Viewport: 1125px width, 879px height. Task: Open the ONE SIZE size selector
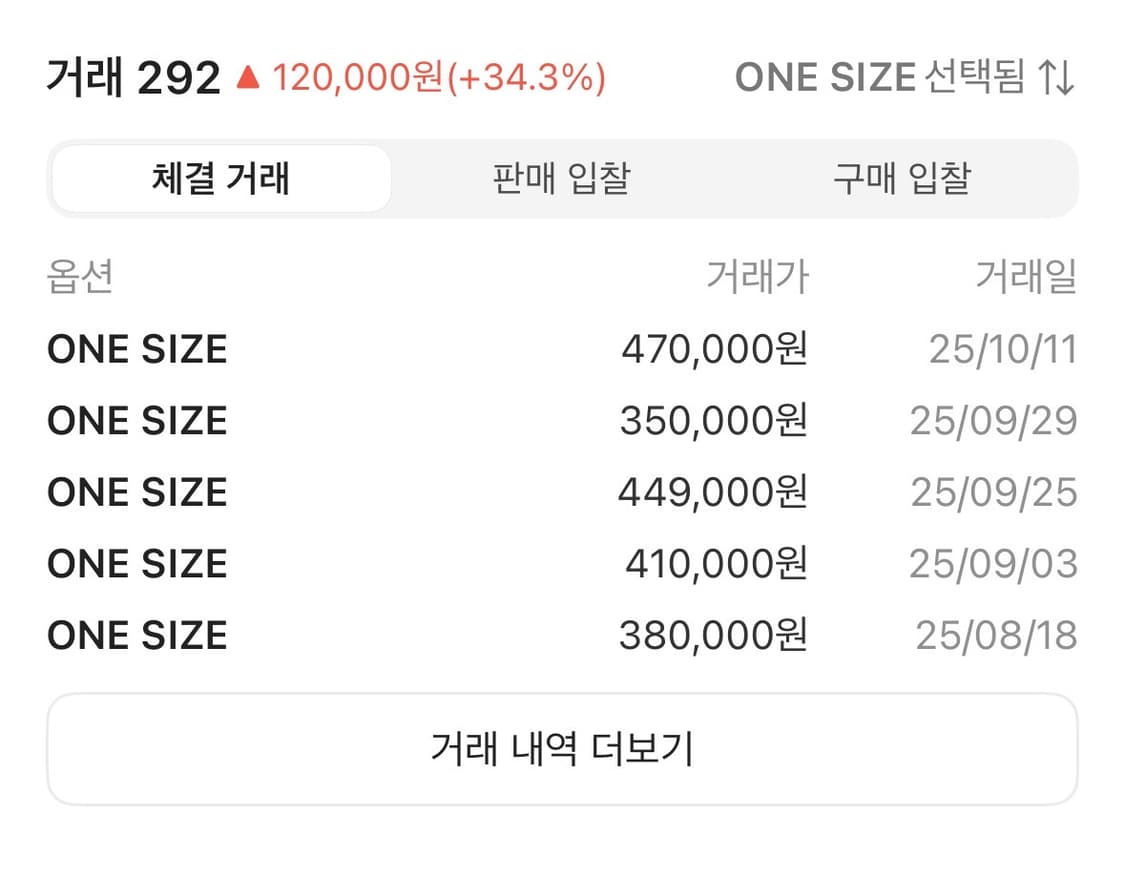pos(885,78)
